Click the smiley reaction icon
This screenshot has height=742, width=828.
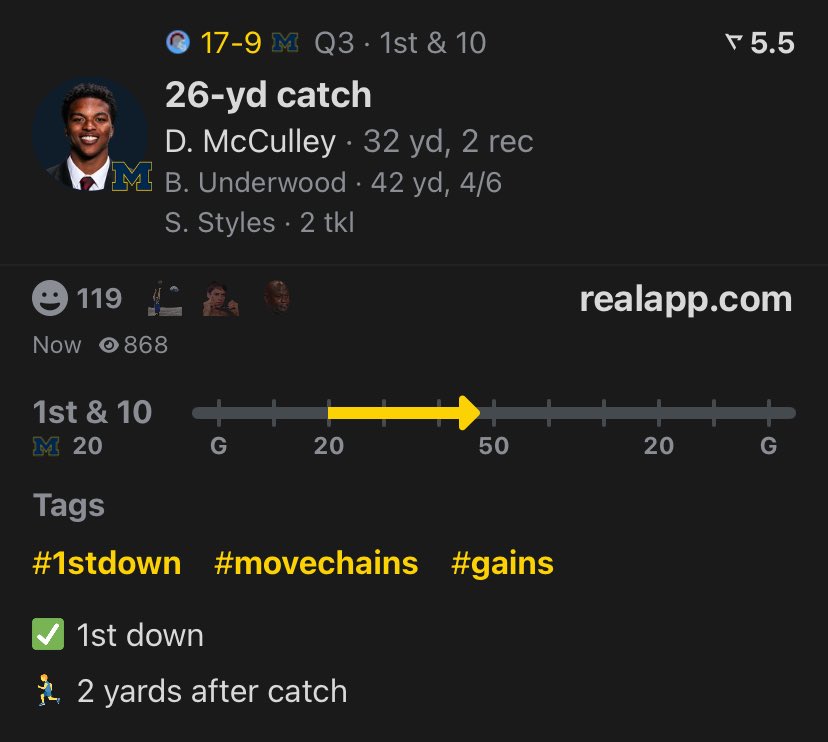point(51,298)
